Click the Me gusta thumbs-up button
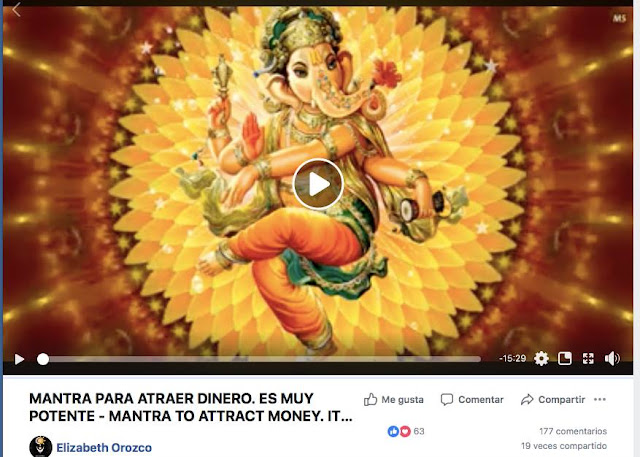The image size is (640, 457). 393,399
